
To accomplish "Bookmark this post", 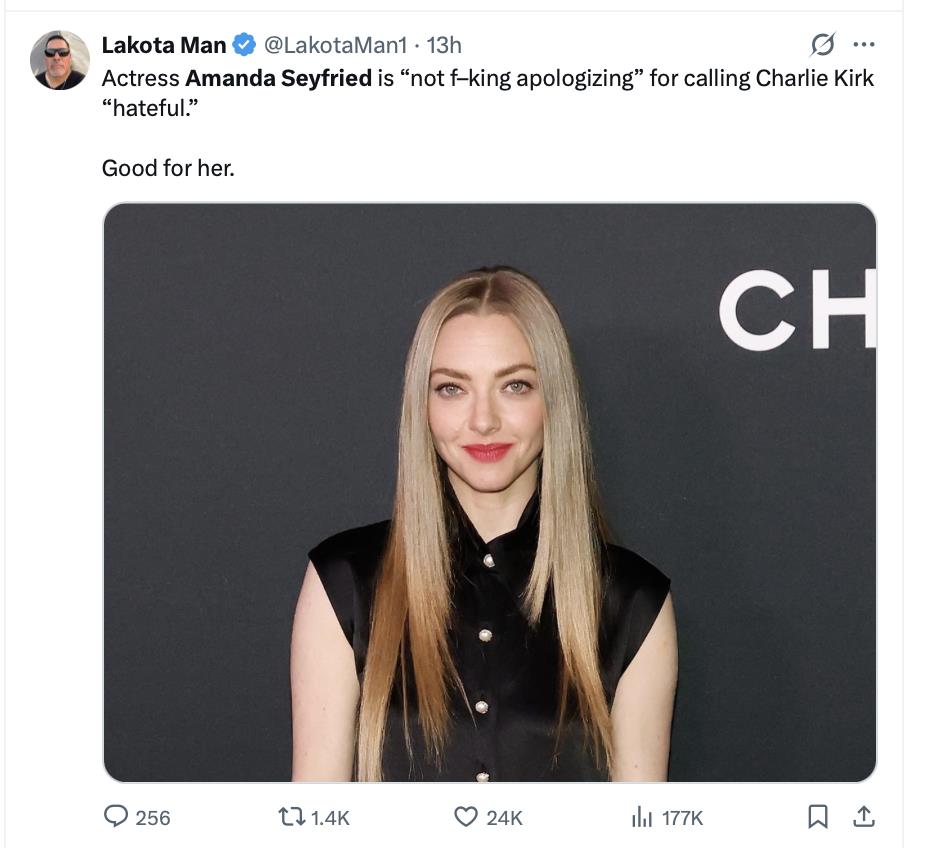I will point(817,817).
